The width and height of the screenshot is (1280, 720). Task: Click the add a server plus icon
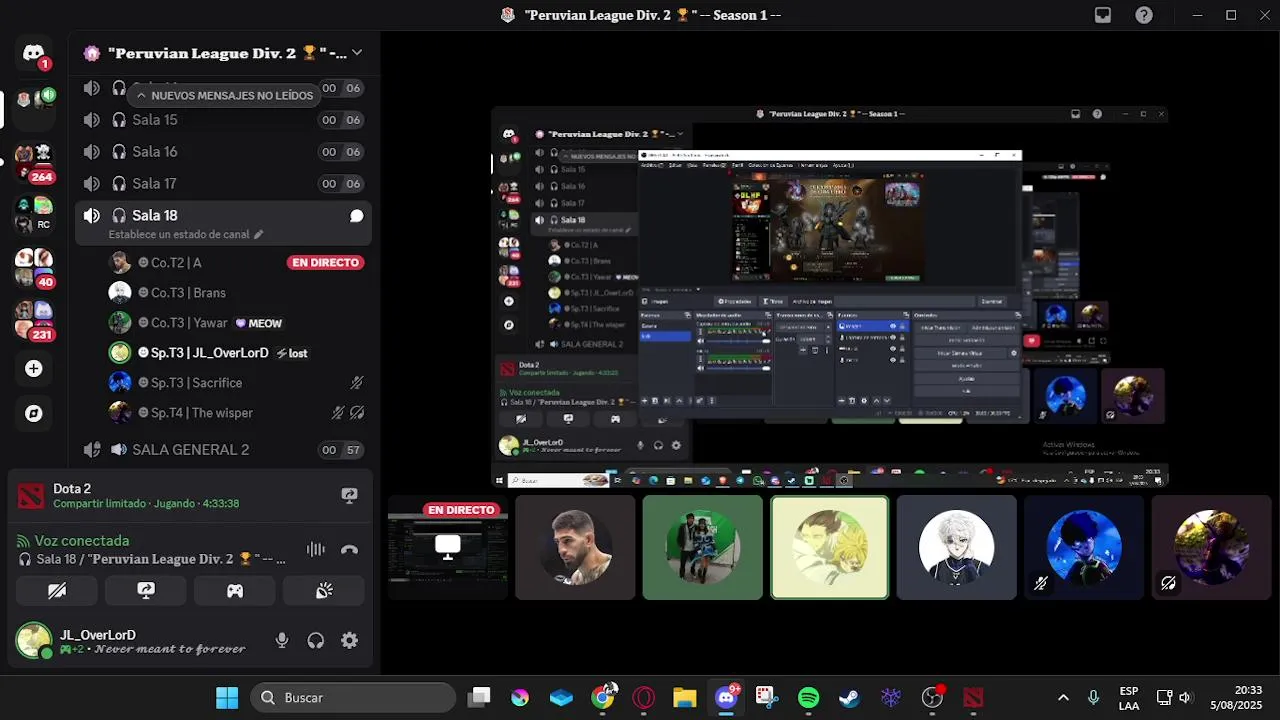pyautogui.click(x=33, y=368)
